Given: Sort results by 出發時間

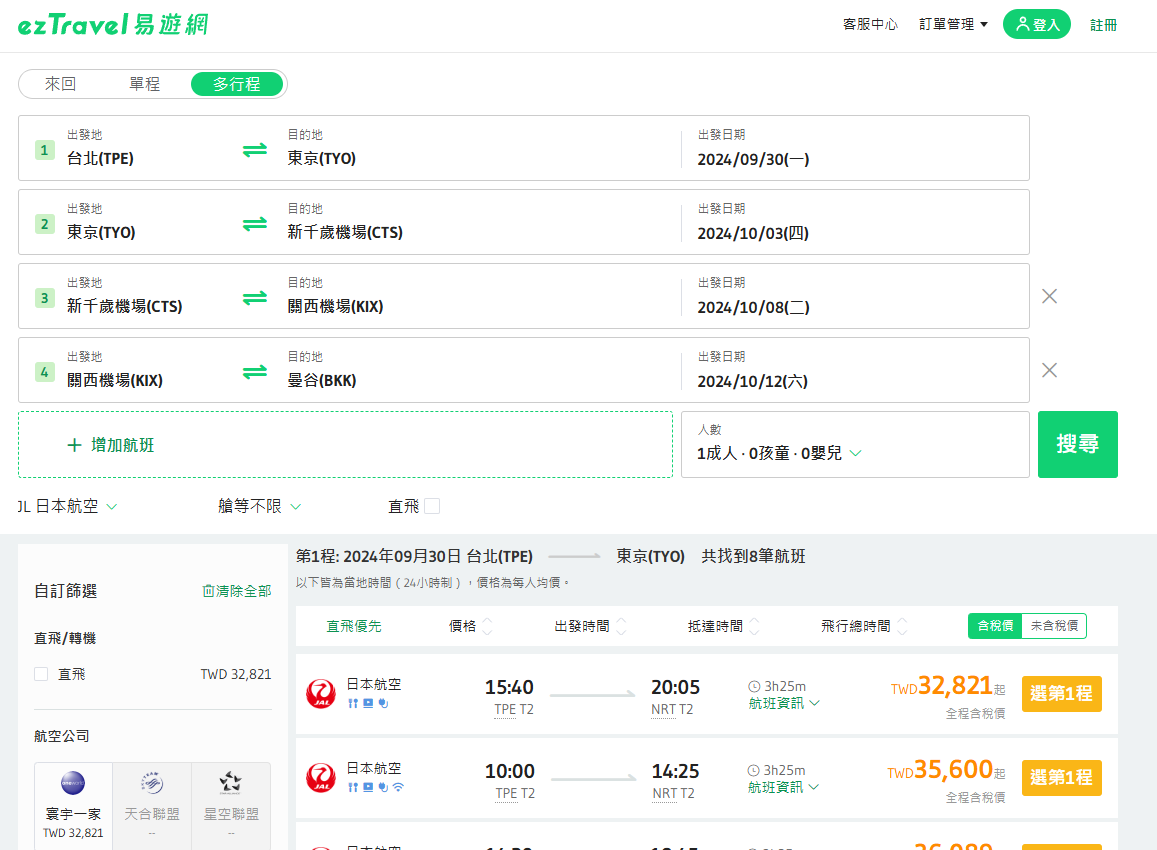Looking at the screenshot, I should coord(590,626).
